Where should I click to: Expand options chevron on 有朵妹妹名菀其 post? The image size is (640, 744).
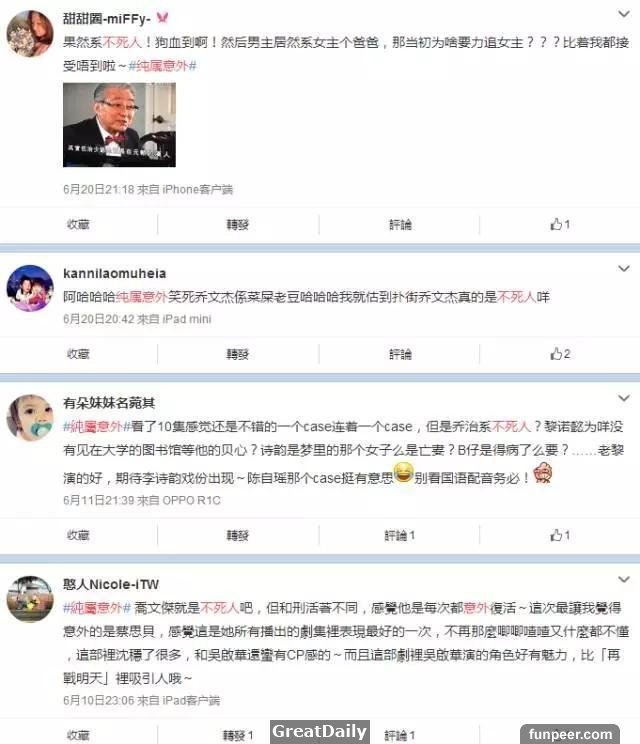[624, 398]
